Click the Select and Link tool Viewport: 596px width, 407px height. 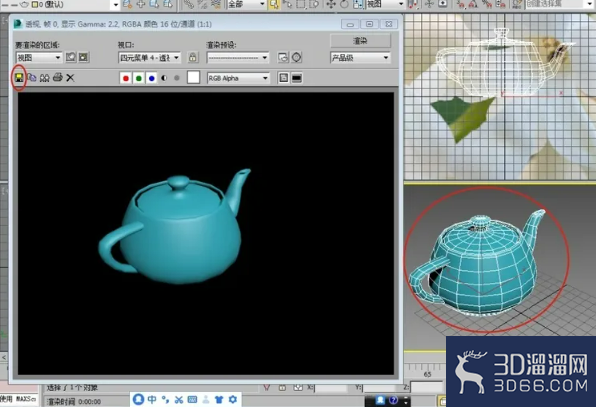(189, 5)
